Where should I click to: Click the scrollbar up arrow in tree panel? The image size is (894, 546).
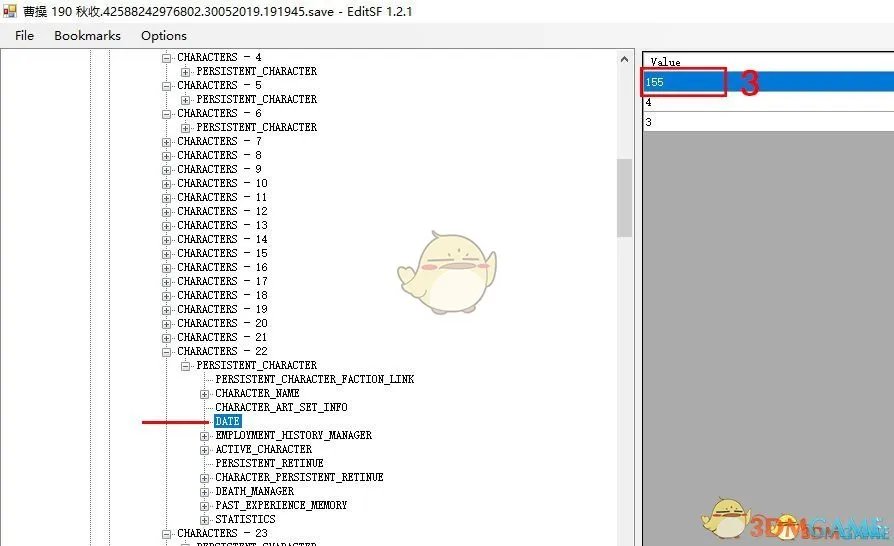click(625, 58)
